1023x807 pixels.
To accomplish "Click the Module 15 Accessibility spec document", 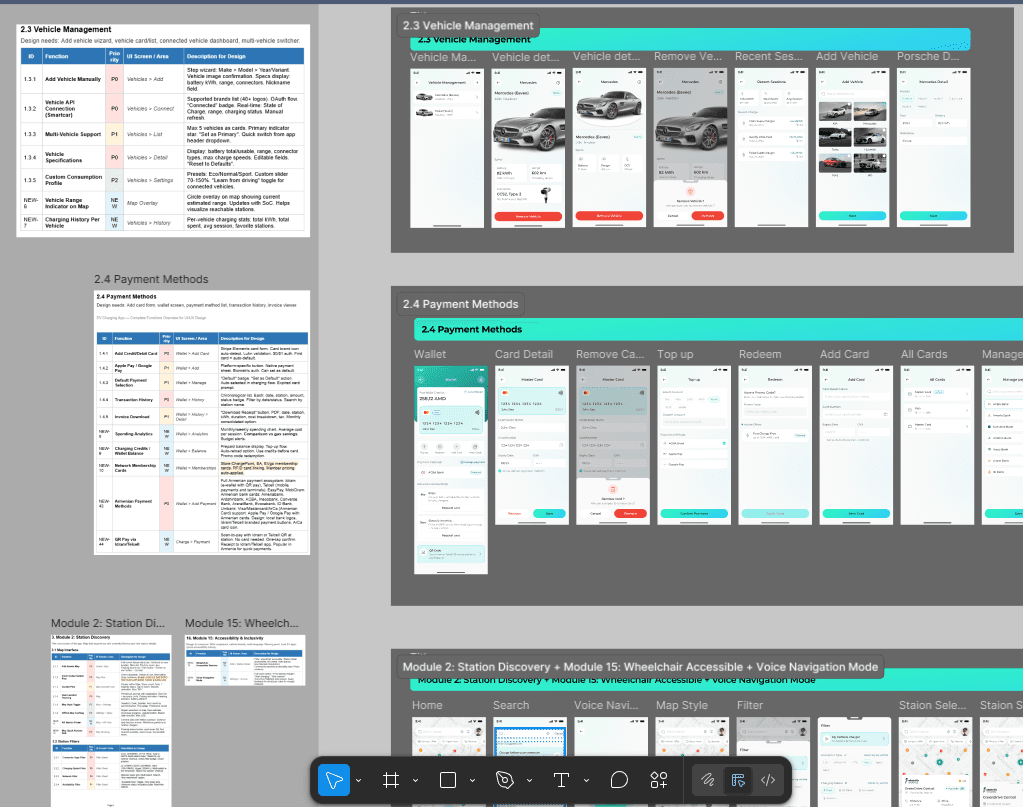I will point(245,660).
